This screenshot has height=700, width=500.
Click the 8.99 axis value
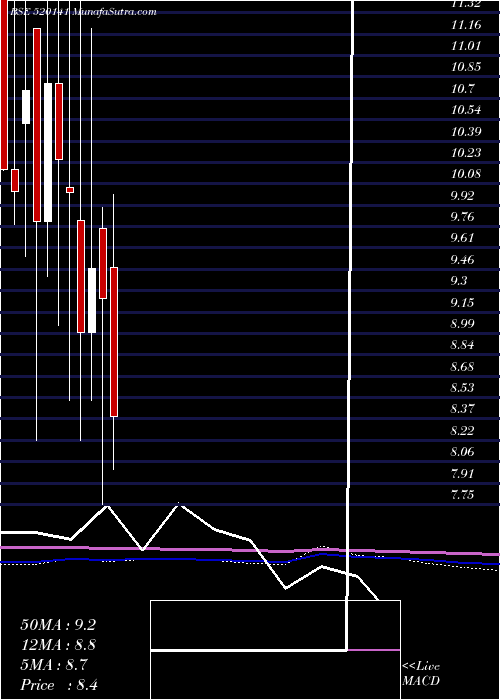(x=462, y=324)
